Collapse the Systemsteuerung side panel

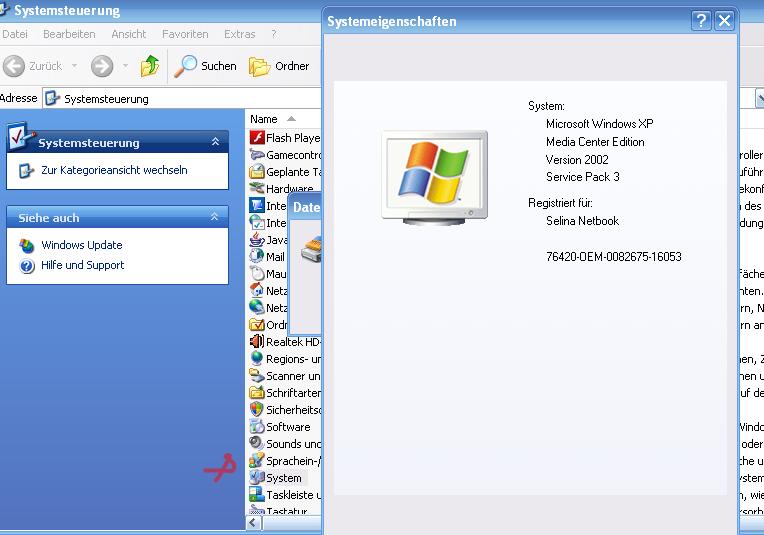tap(215, 142)
